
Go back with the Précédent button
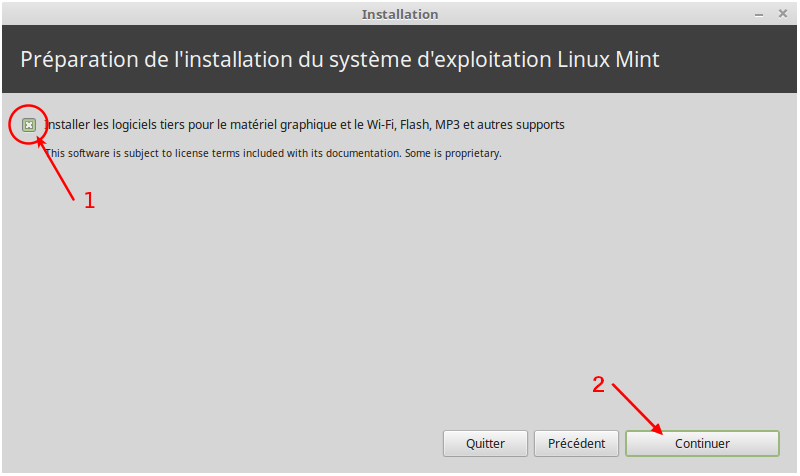(576, 443)
